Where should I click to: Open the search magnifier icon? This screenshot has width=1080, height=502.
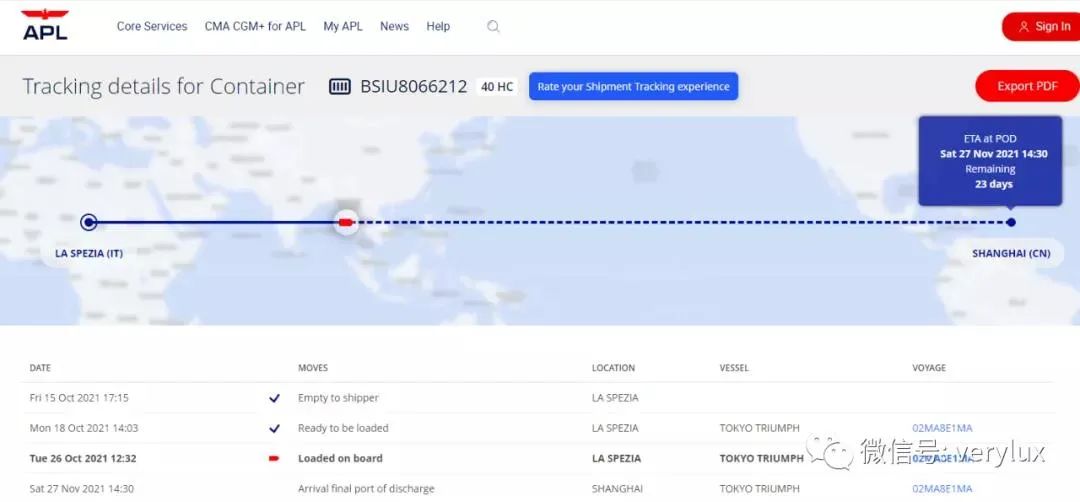493,26
